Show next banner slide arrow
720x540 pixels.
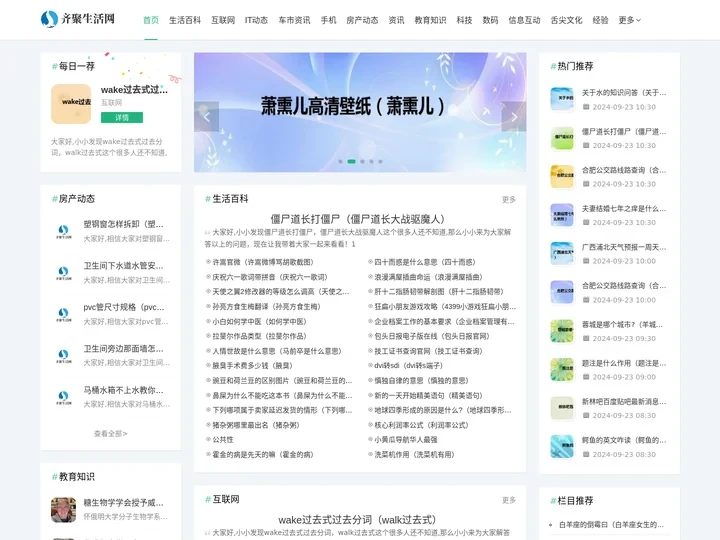[514, 117]
